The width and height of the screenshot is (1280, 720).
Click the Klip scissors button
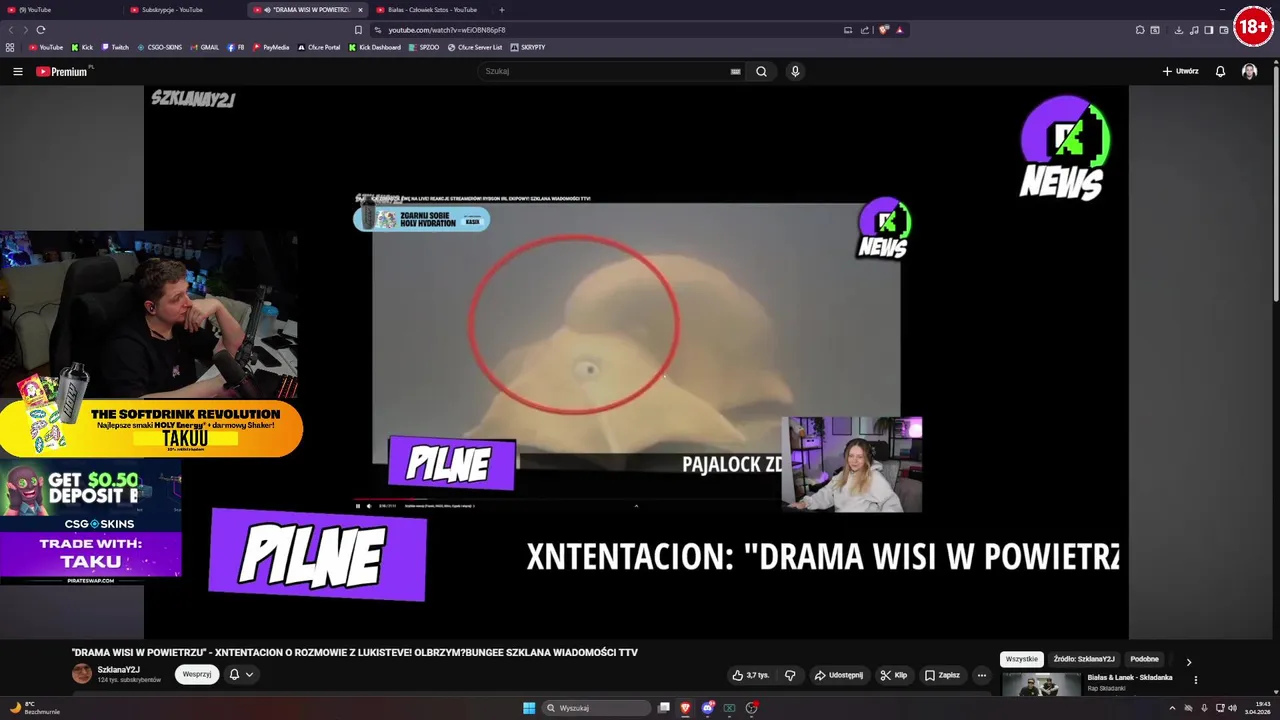coord(893,675)
